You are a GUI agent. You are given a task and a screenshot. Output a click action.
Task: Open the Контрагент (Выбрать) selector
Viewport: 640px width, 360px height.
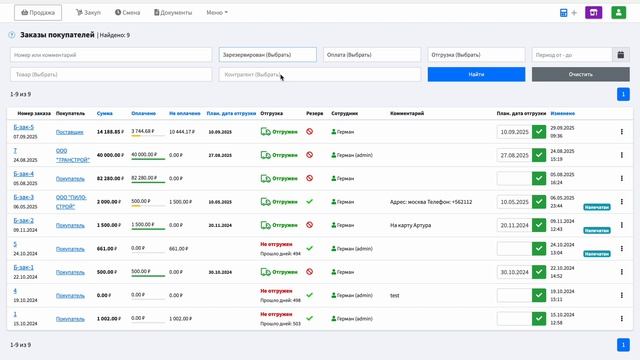(x=320, y=74)
